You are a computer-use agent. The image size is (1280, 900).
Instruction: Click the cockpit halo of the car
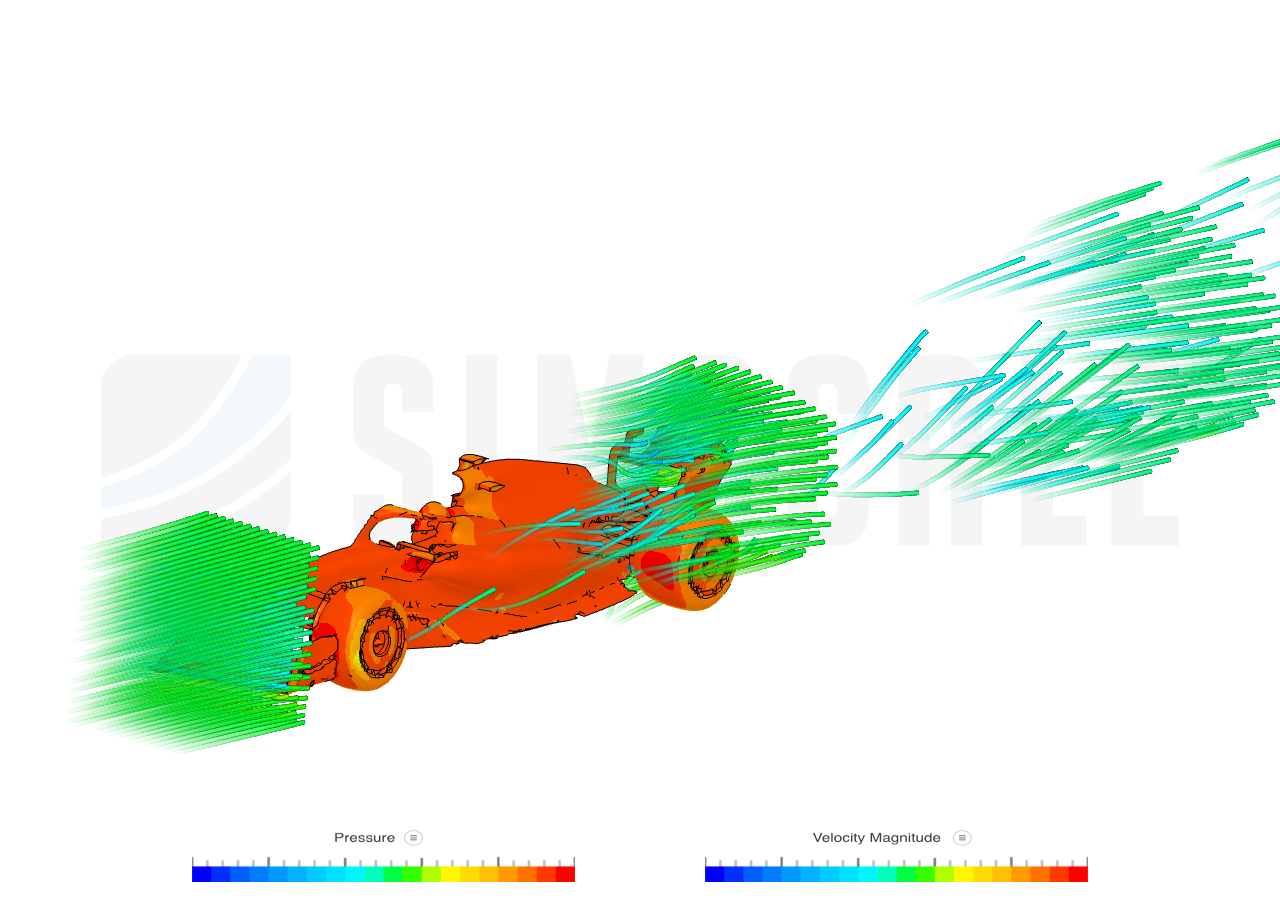coord(400,525)
